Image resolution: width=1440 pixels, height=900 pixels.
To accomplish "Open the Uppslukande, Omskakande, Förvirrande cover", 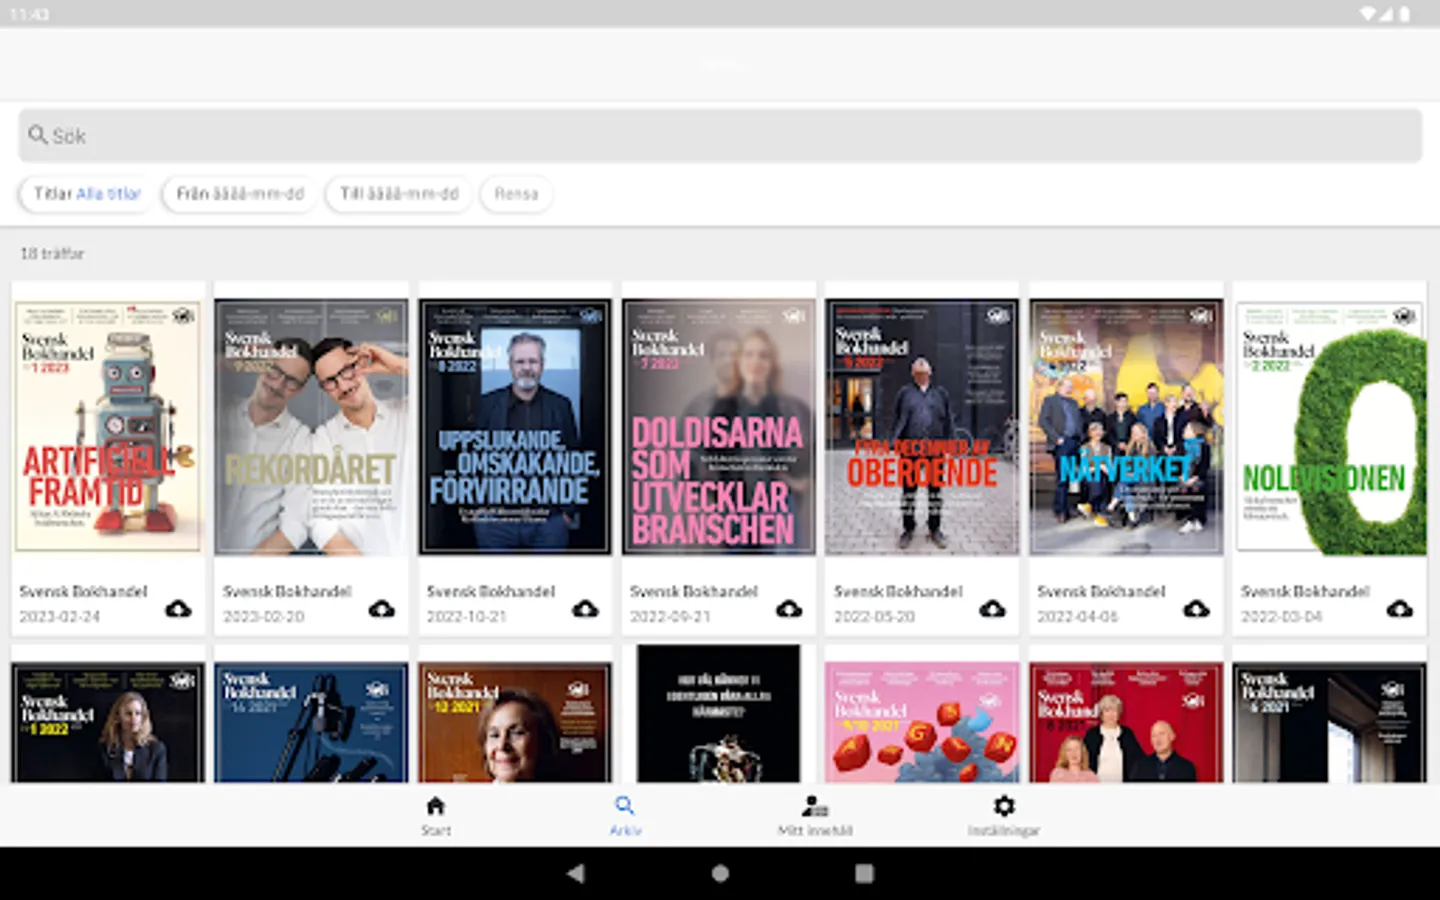I will tap(515, 426).
